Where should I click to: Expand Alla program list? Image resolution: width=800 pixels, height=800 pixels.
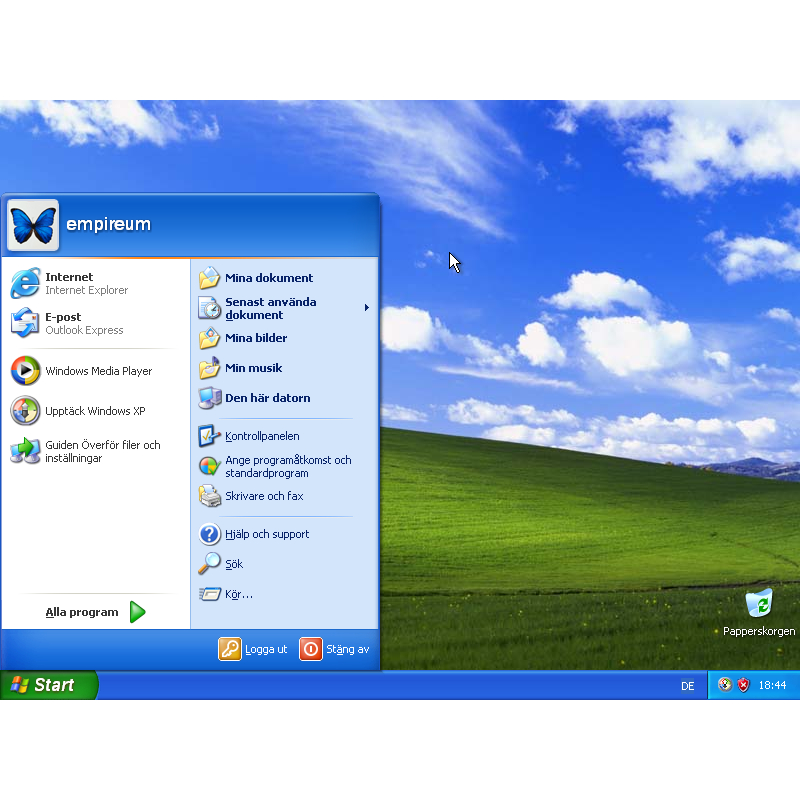(95, 612)
